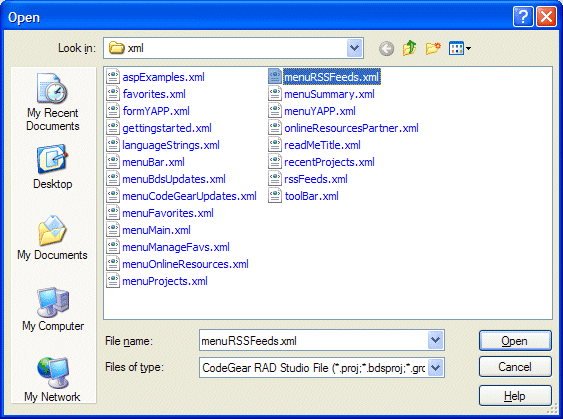Expand the Look in folder dropdown
The width and height of the screenshot is (563, 419).
click(355, 48)
